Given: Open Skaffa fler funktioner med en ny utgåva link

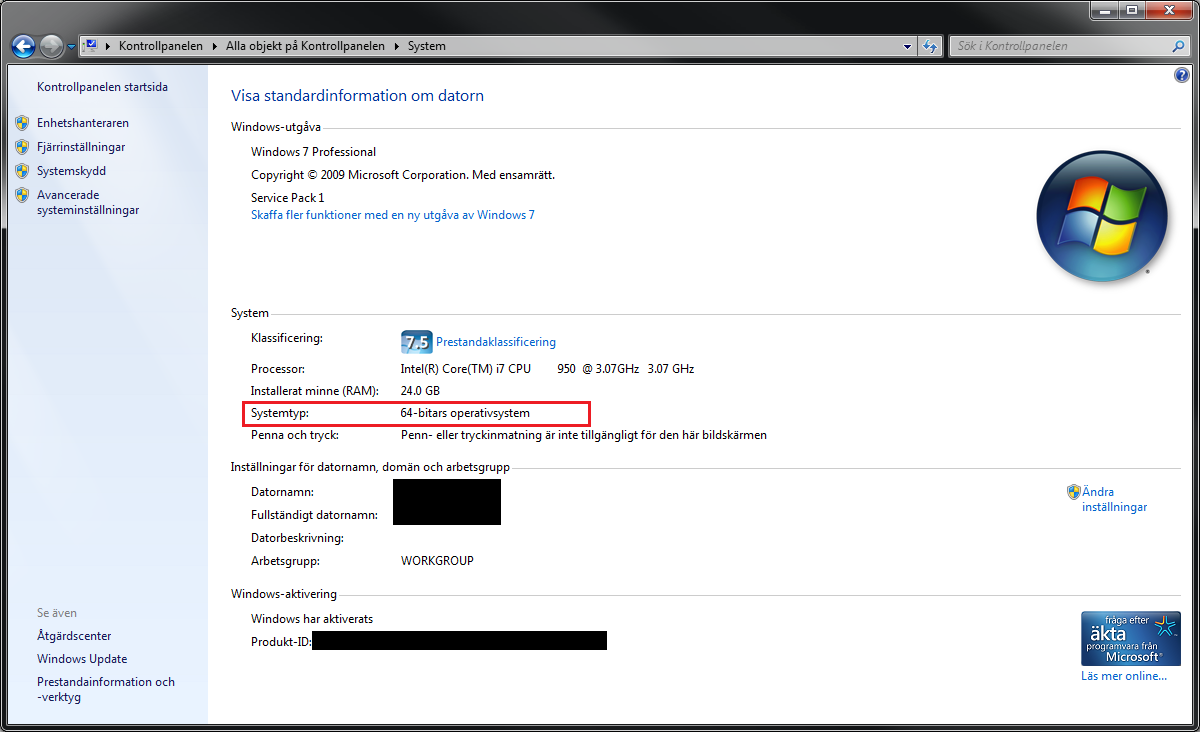Looking at the screenshot, I should click(393, 215).
